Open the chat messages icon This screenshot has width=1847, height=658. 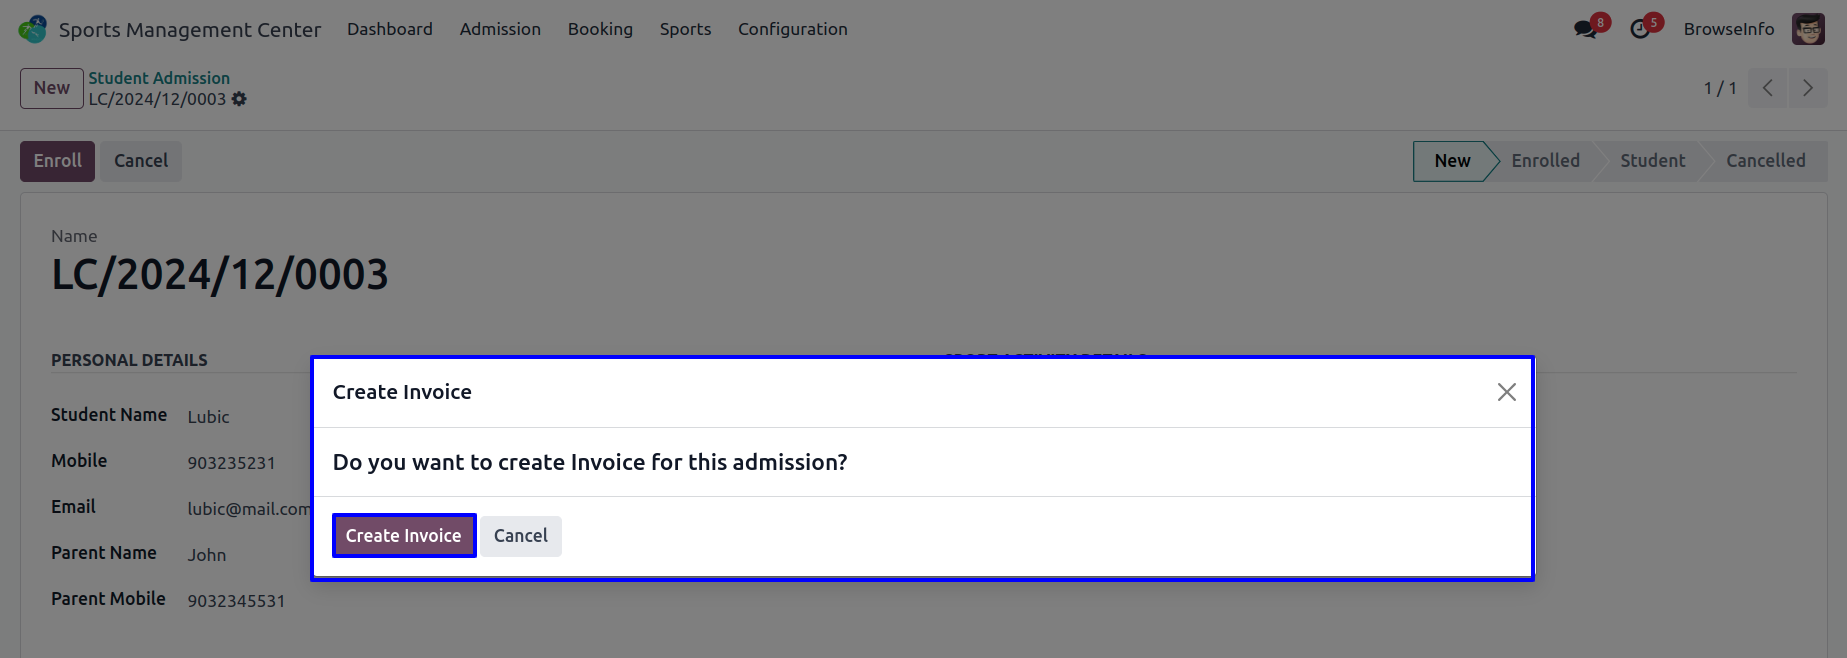coord(1586,29)
